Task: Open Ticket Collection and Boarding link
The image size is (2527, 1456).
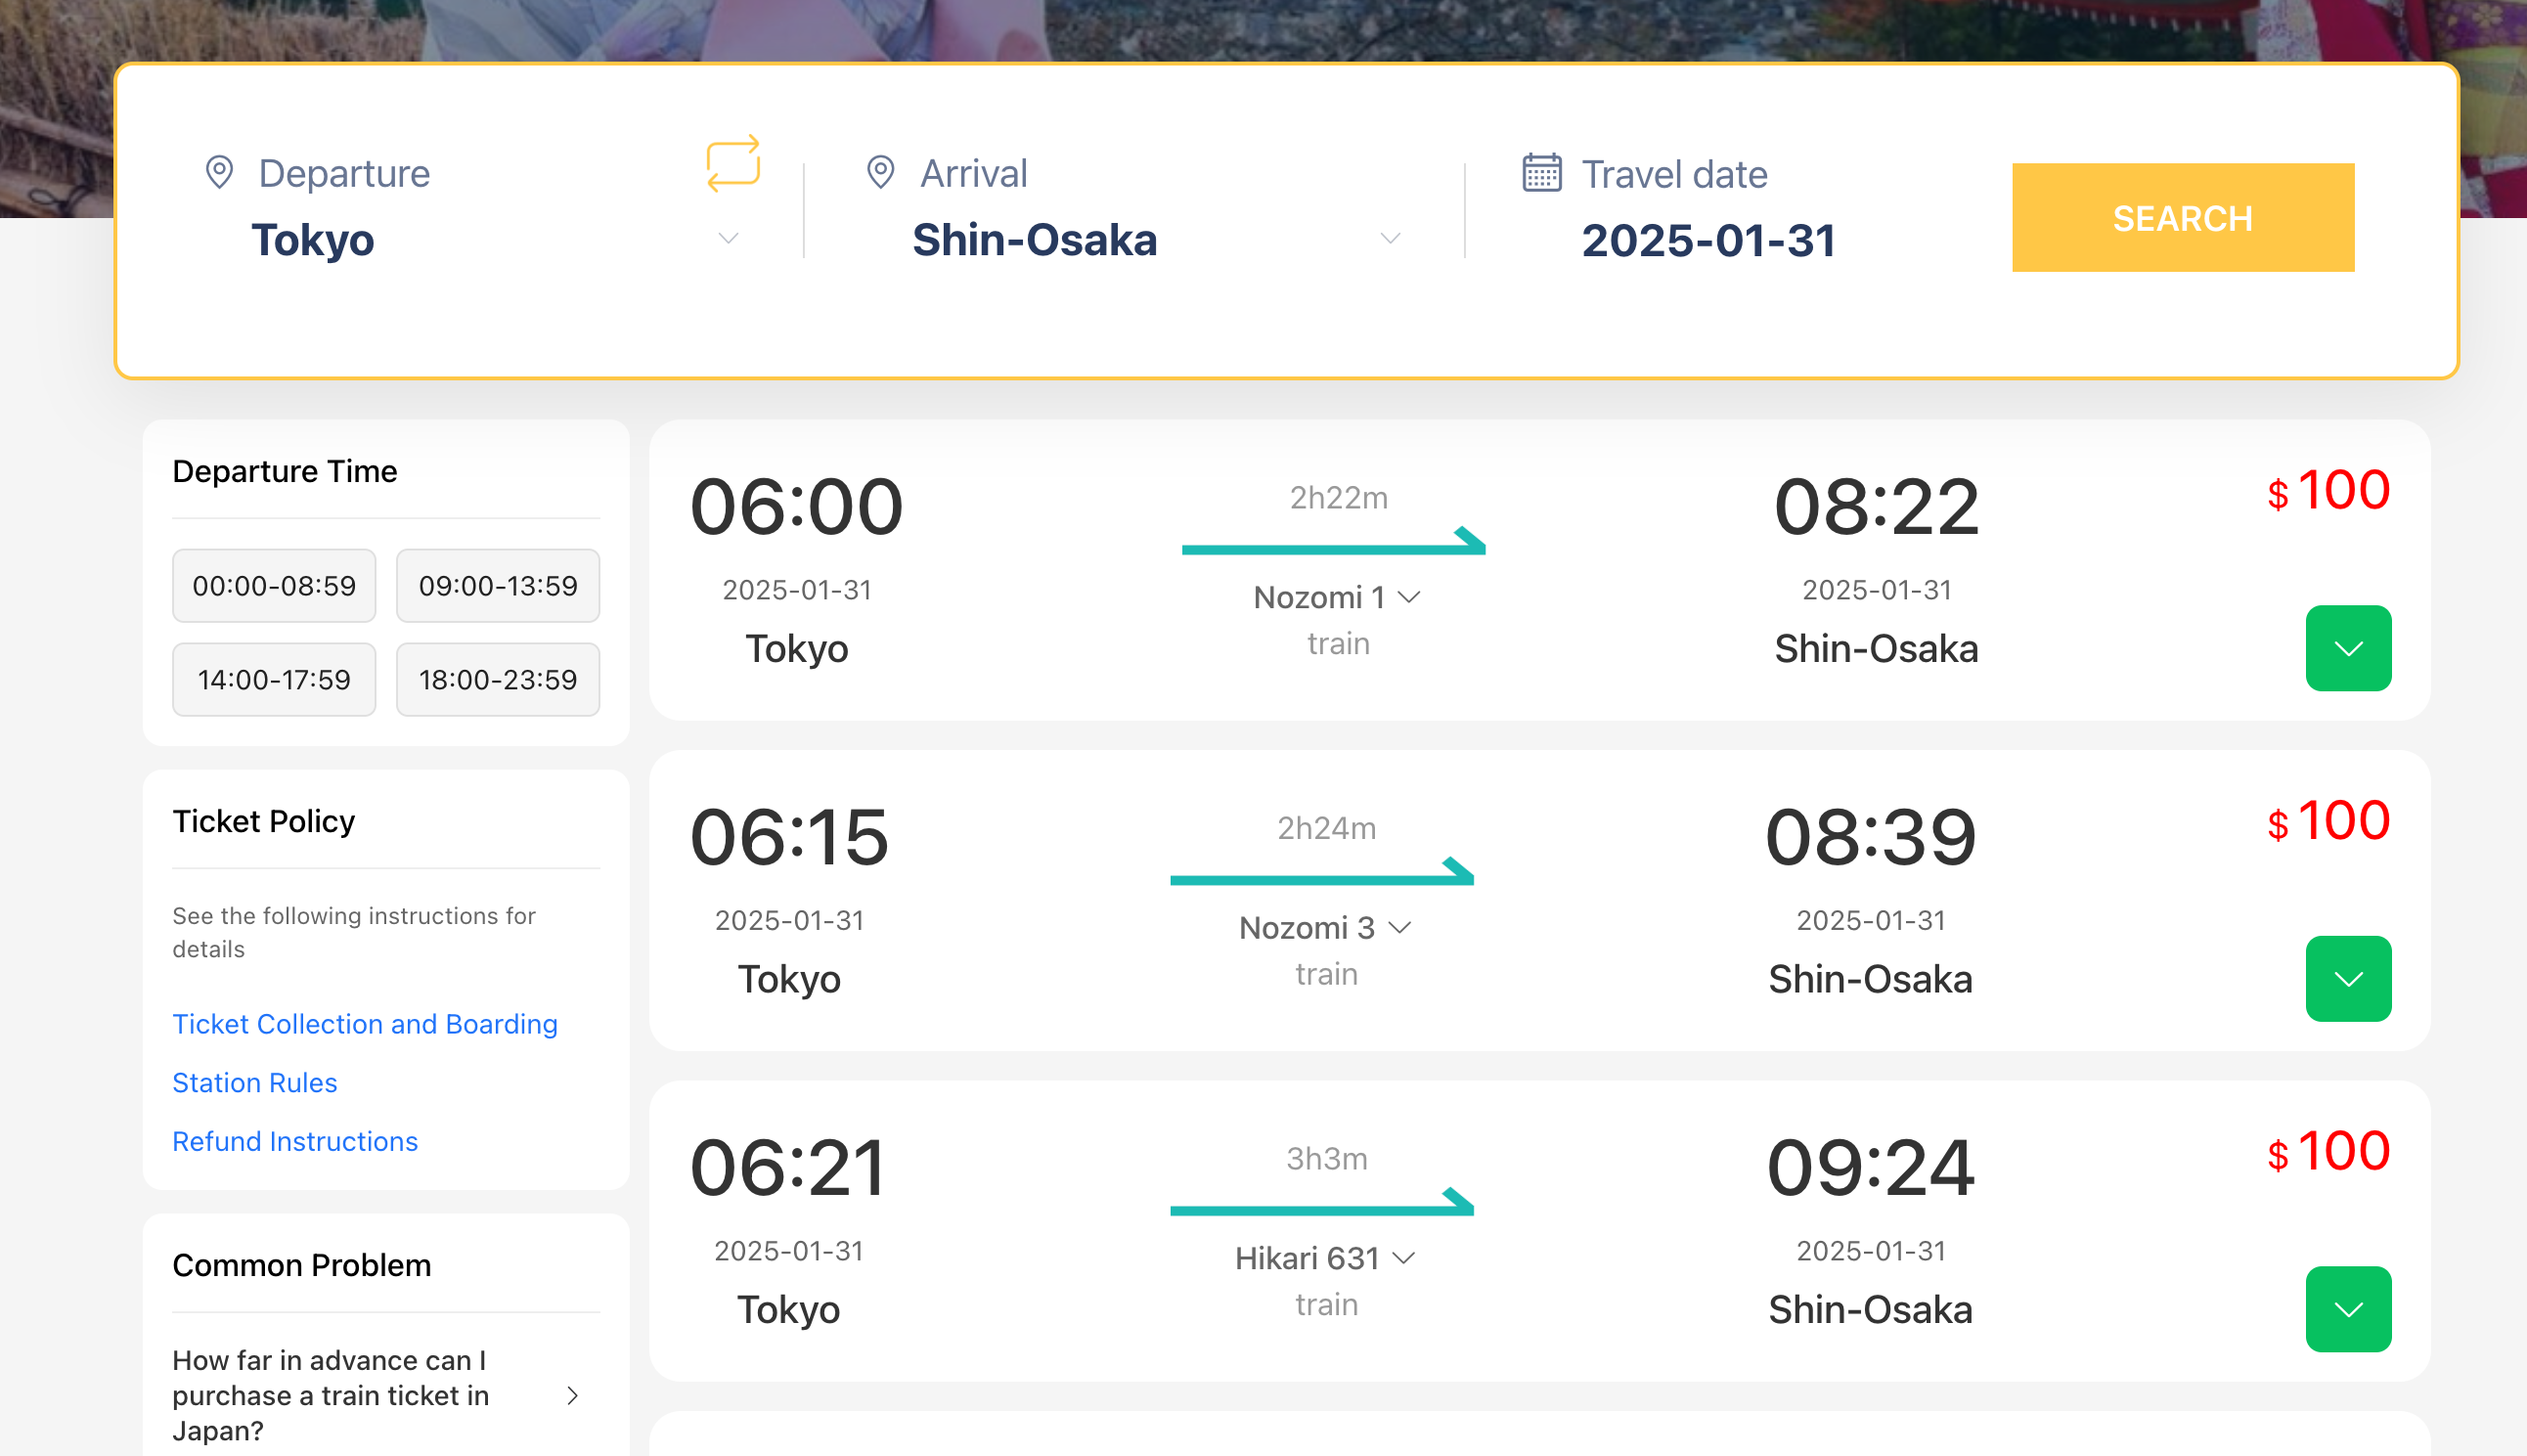Action: click(365, 1024)
